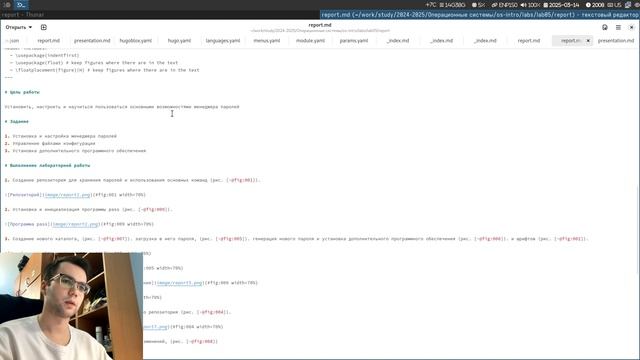
Task: Click the [-@fig:001] reference in step 1
Action: point(242,180)
